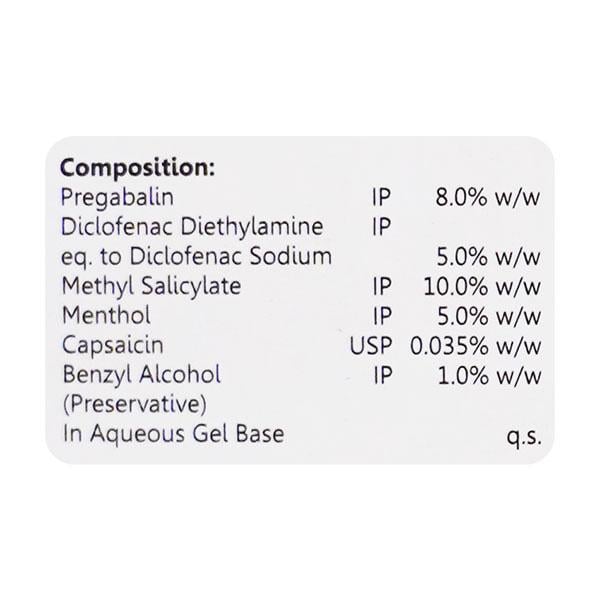Click the 8.0% w/w value

click(488, 197)
